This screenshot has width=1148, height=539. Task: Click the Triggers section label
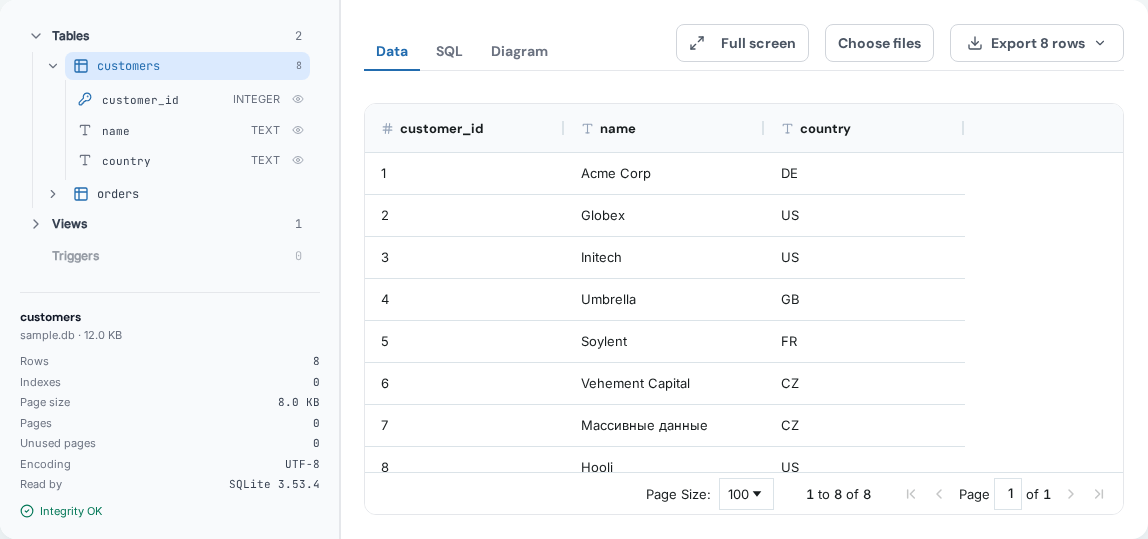point(75,256)
